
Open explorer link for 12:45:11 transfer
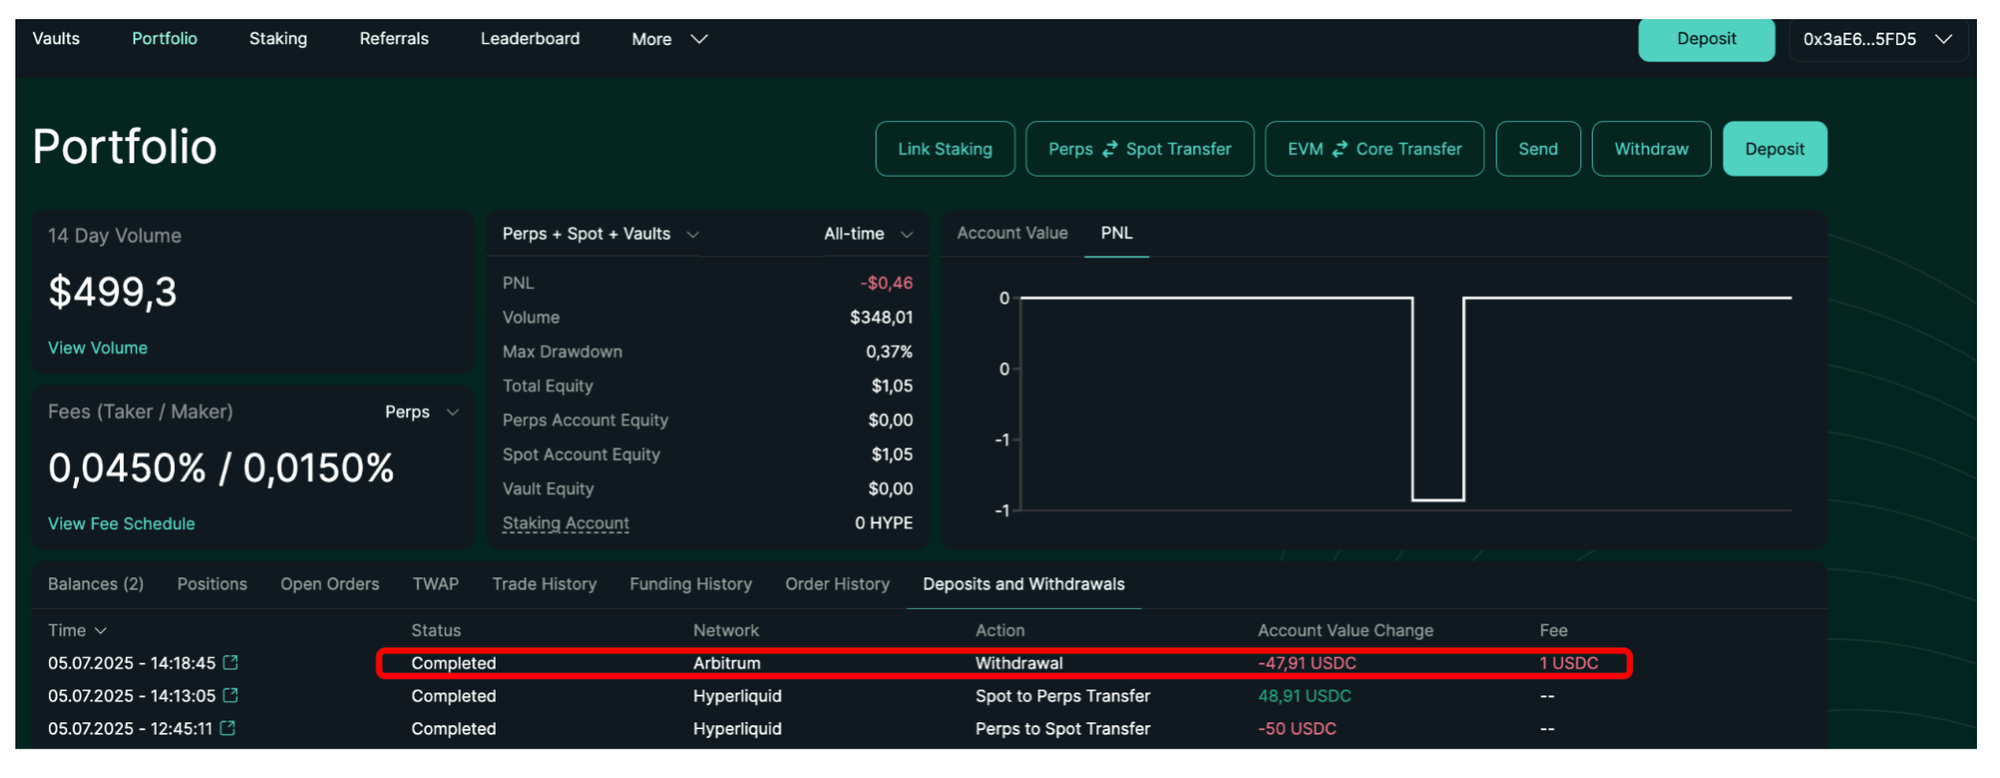228,729
